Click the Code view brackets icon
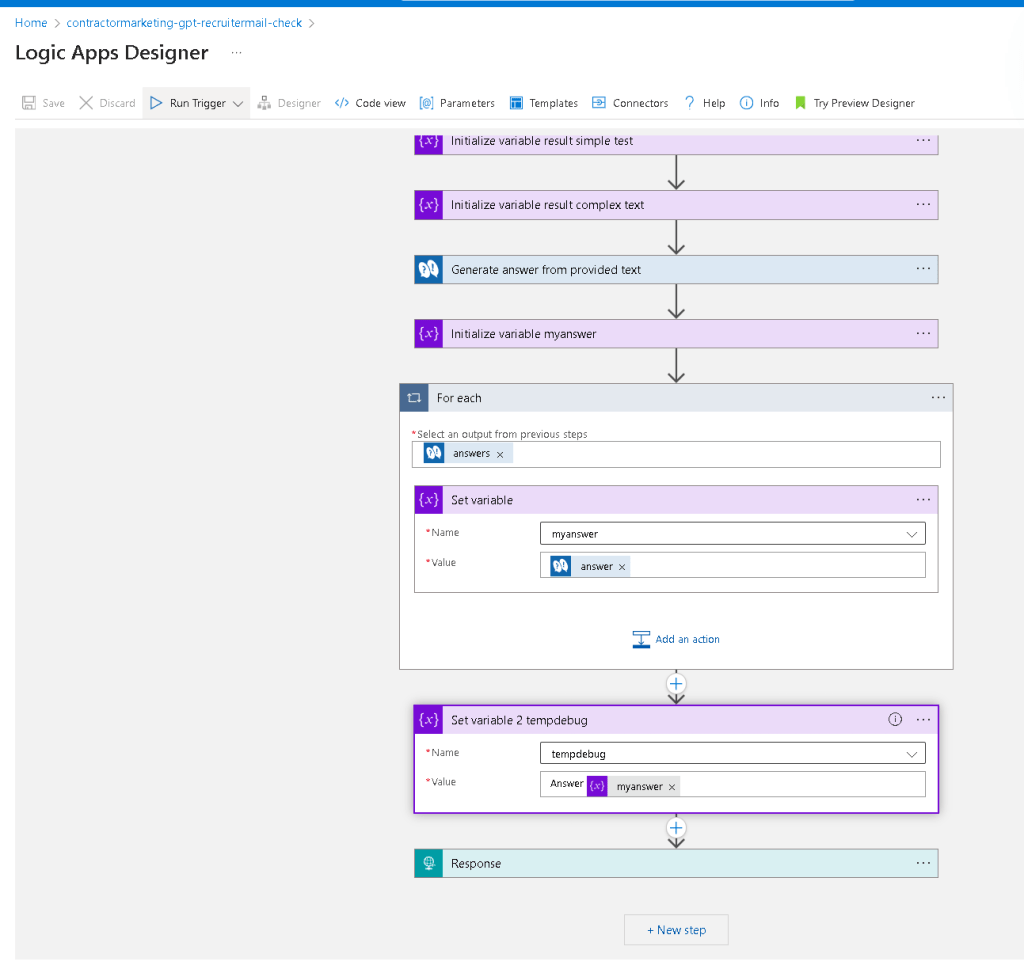The height and width of the screenshot is (969, 1024). [x=342, y=103]
